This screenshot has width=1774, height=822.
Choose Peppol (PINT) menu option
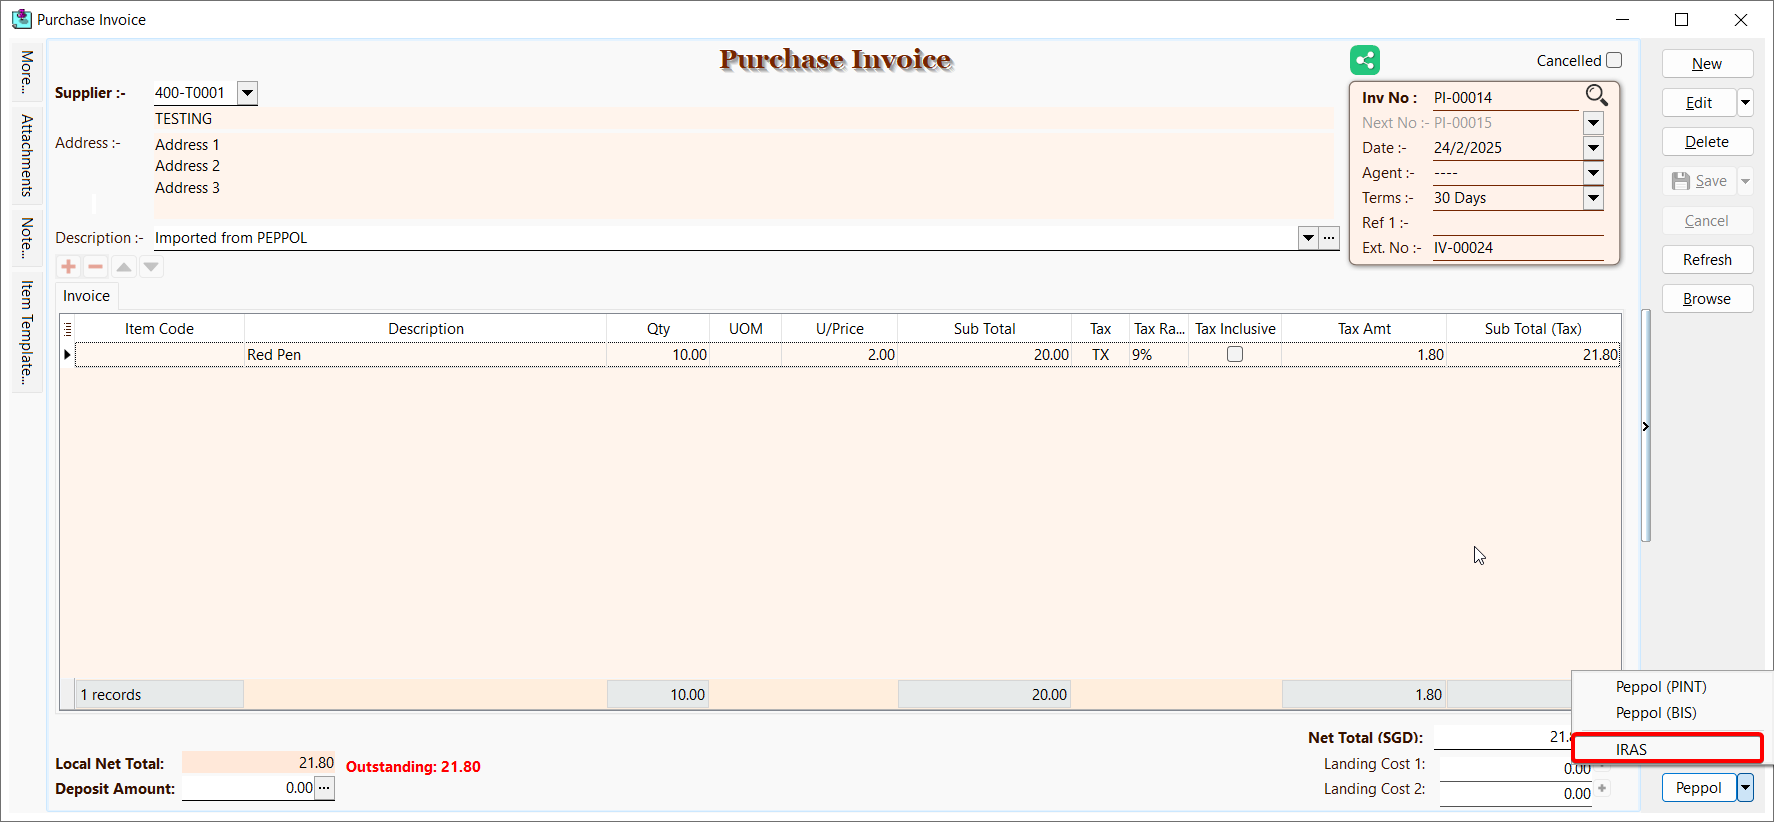tap(1661, 687)
